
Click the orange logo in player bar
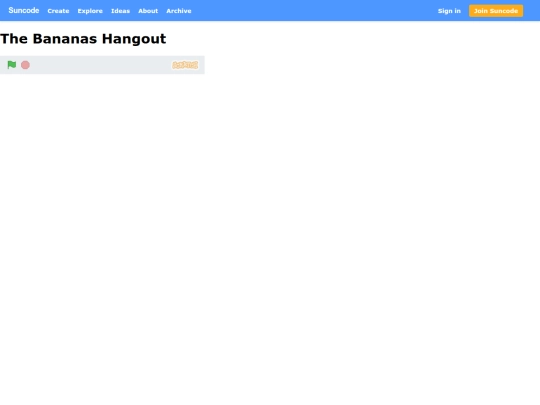185,65
